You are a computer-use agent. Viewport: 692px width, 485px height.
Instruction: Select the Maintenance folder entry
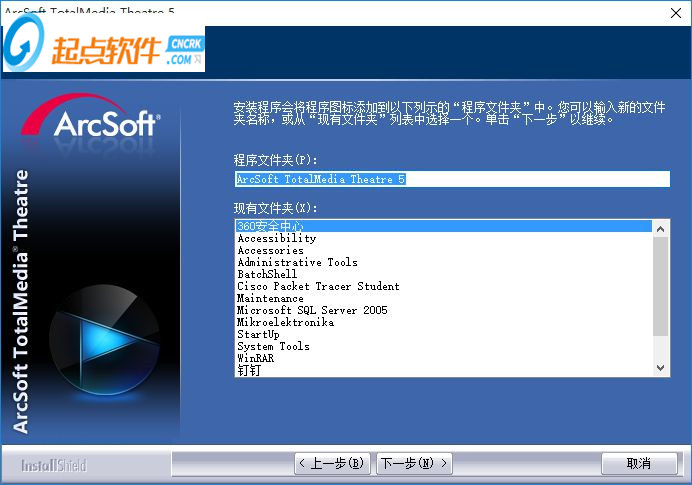tap(443, 298)
